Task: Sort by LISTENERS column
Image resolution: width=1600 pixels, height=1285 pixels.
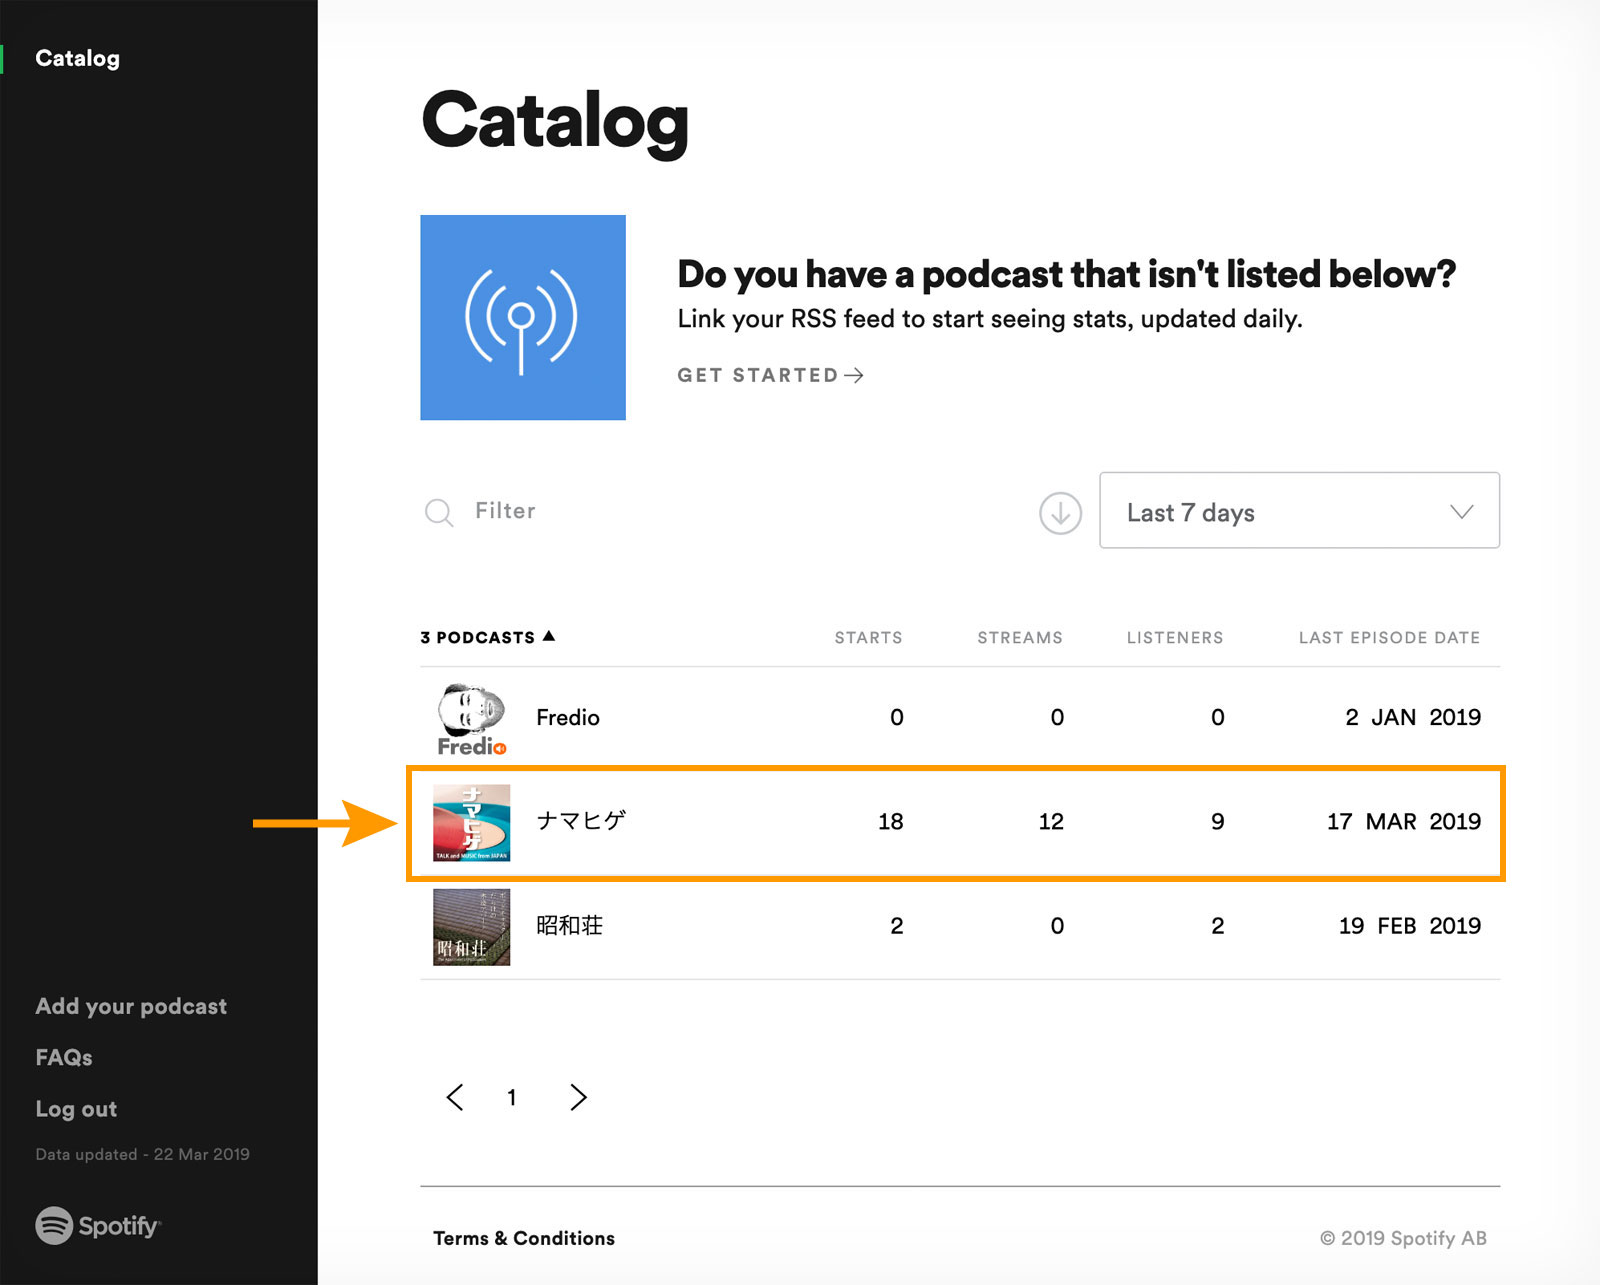Action: tap(1175, 637)
